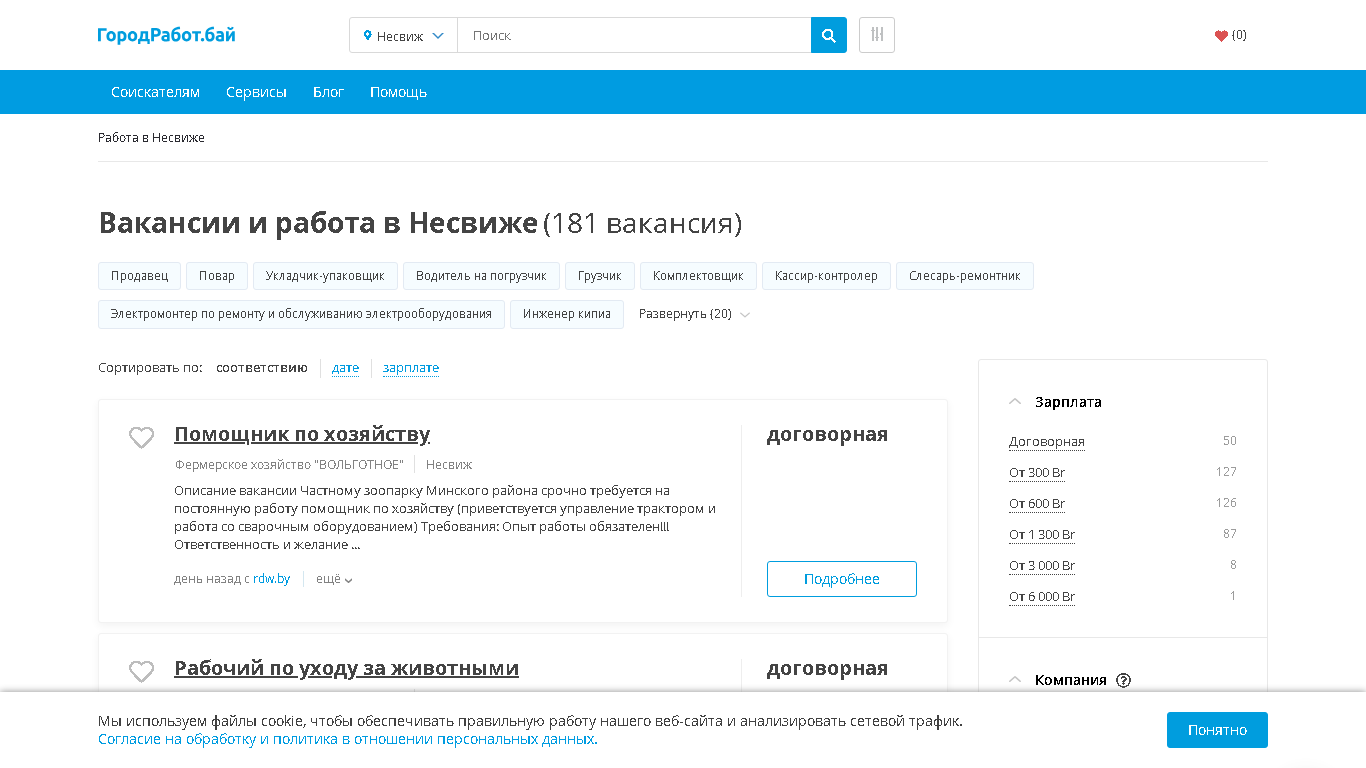
Task: Open the Соискателям menu
Action: (x=155, y=92)
